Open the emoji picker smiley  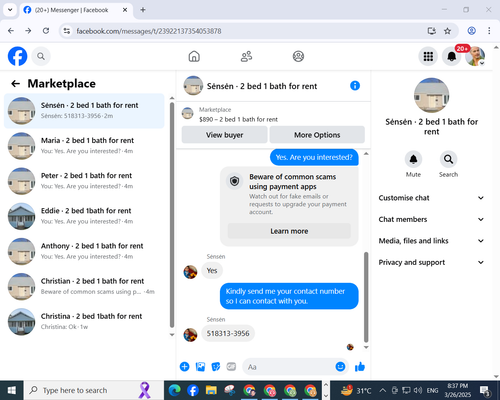pos(340,367)
